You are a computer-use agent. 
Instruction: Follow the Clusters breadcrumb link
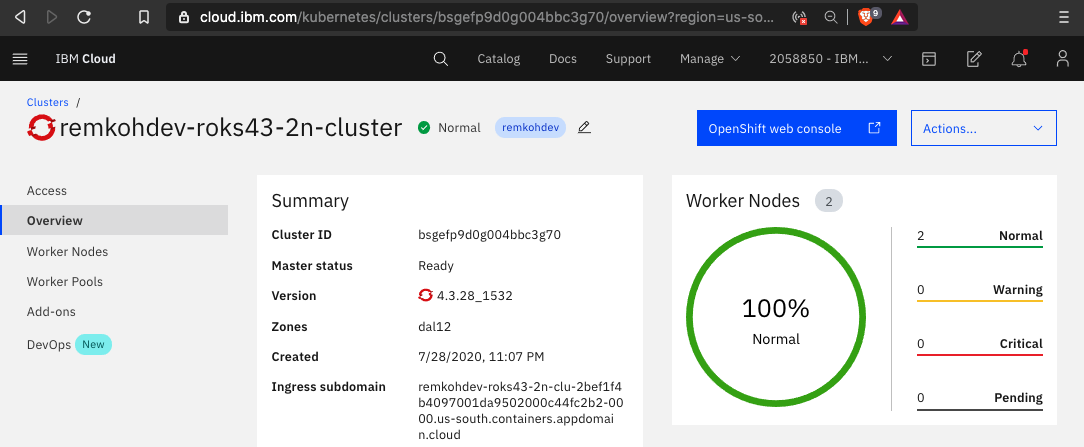tap(48, 102)
